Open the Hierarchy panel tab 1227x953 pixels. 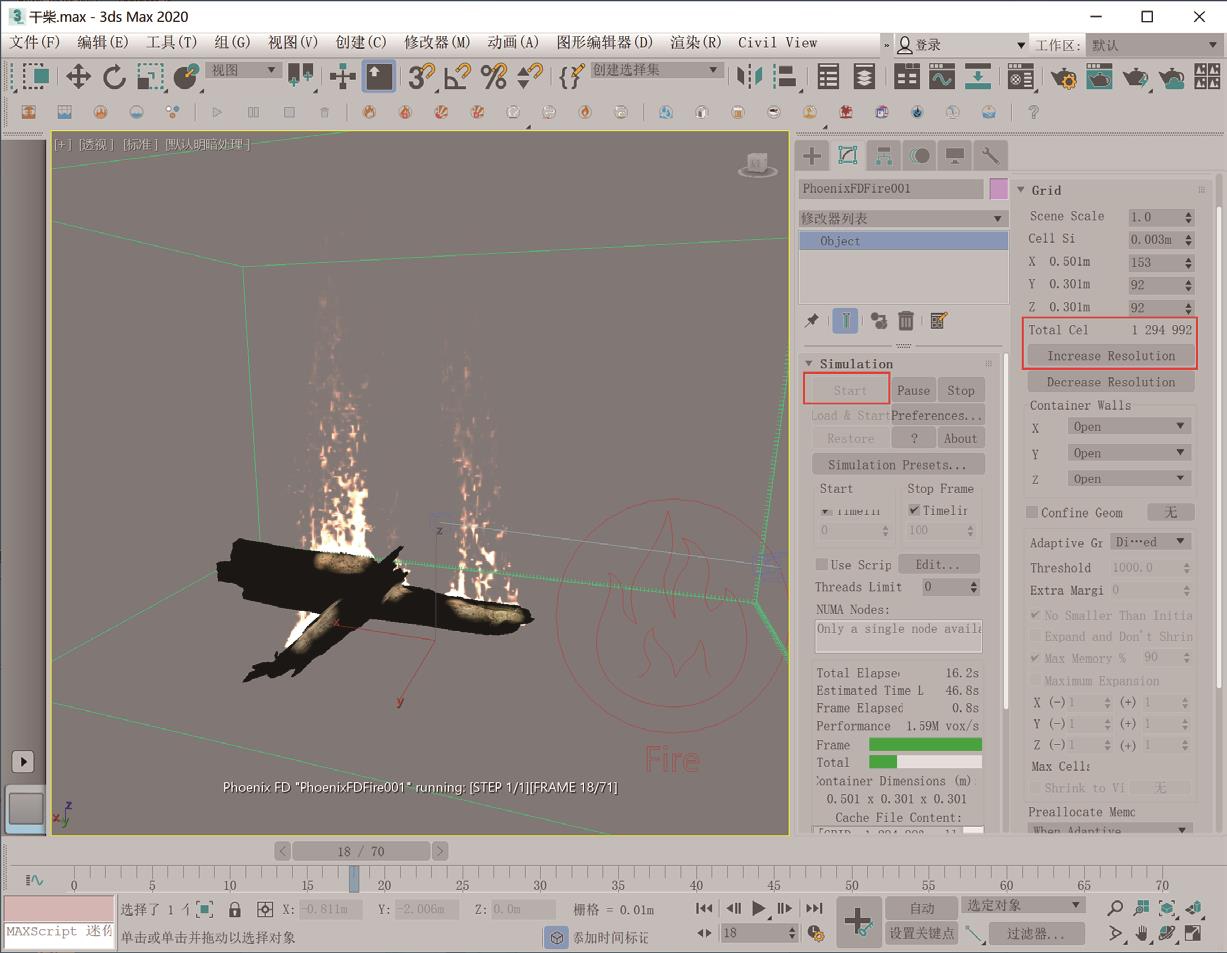[883, 155]
